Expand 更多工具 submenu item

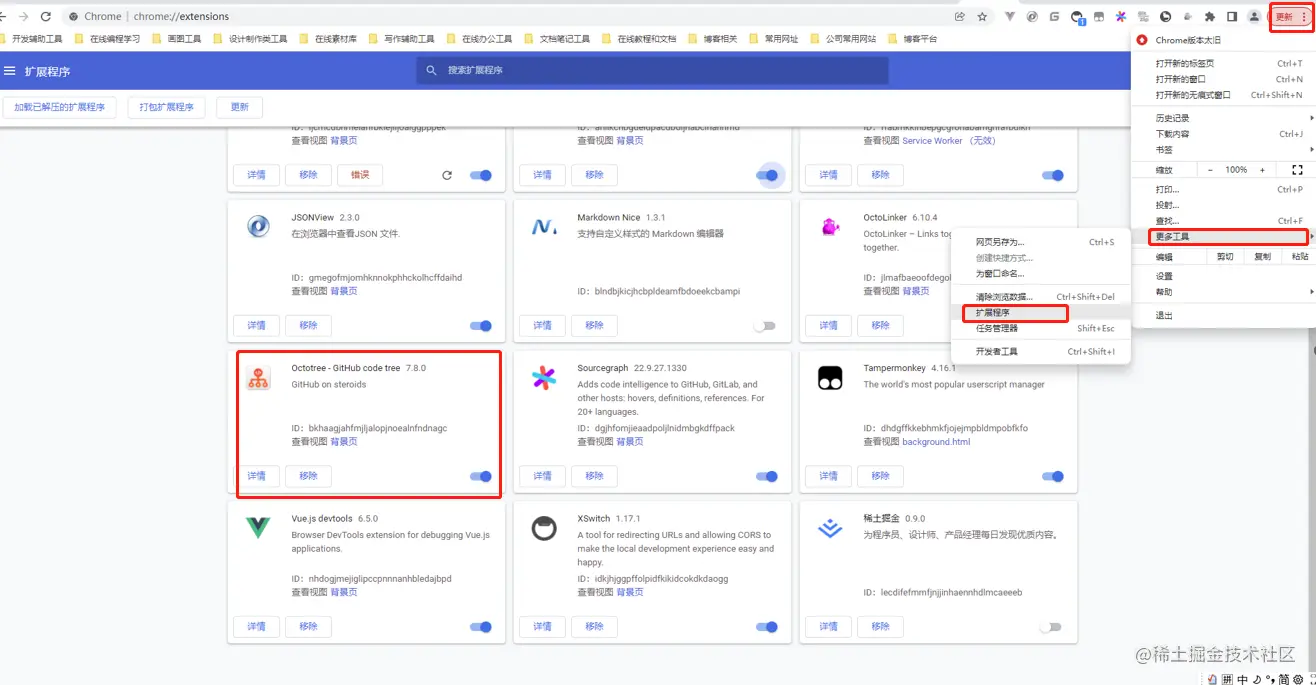1222,237
